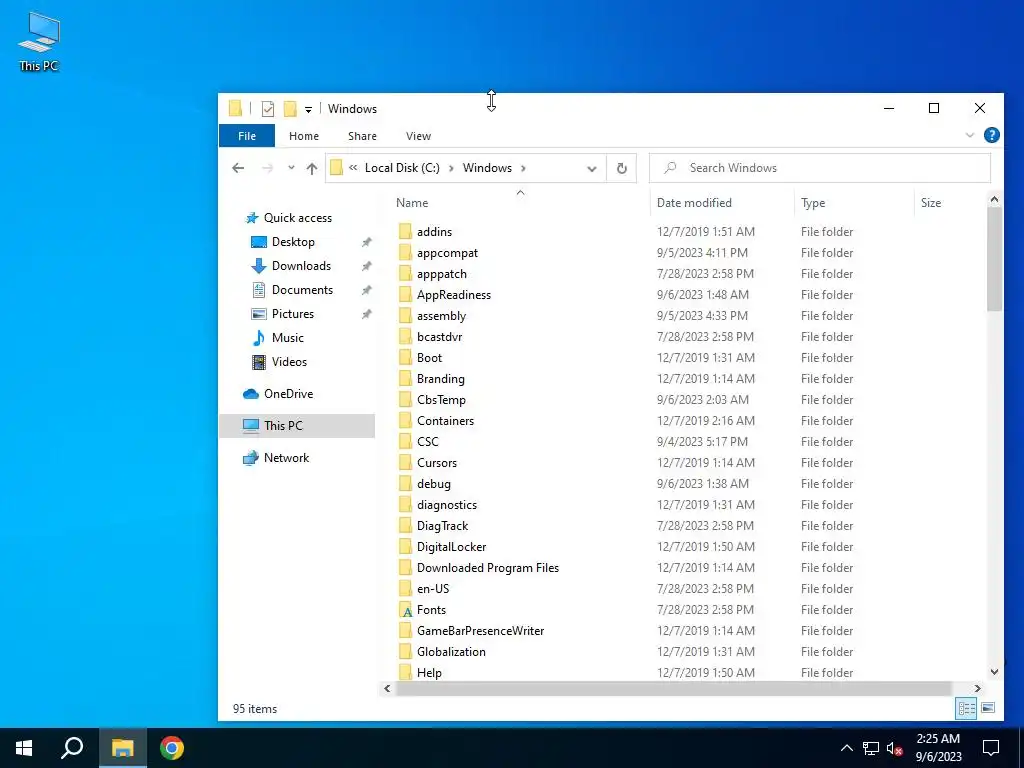The height and width of the screenshot is (768, 1024).
Task: Switch to the Home ribbon tab
Action: coord(304,136)
